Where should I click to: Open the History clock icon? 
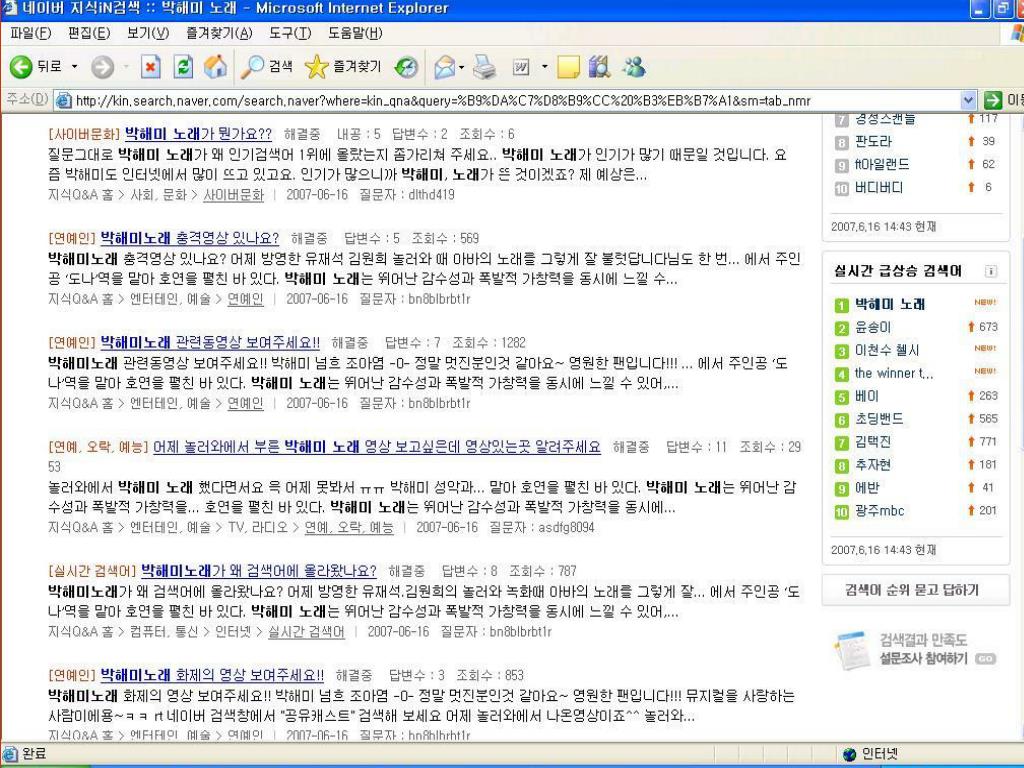click(x=406, y=67)
